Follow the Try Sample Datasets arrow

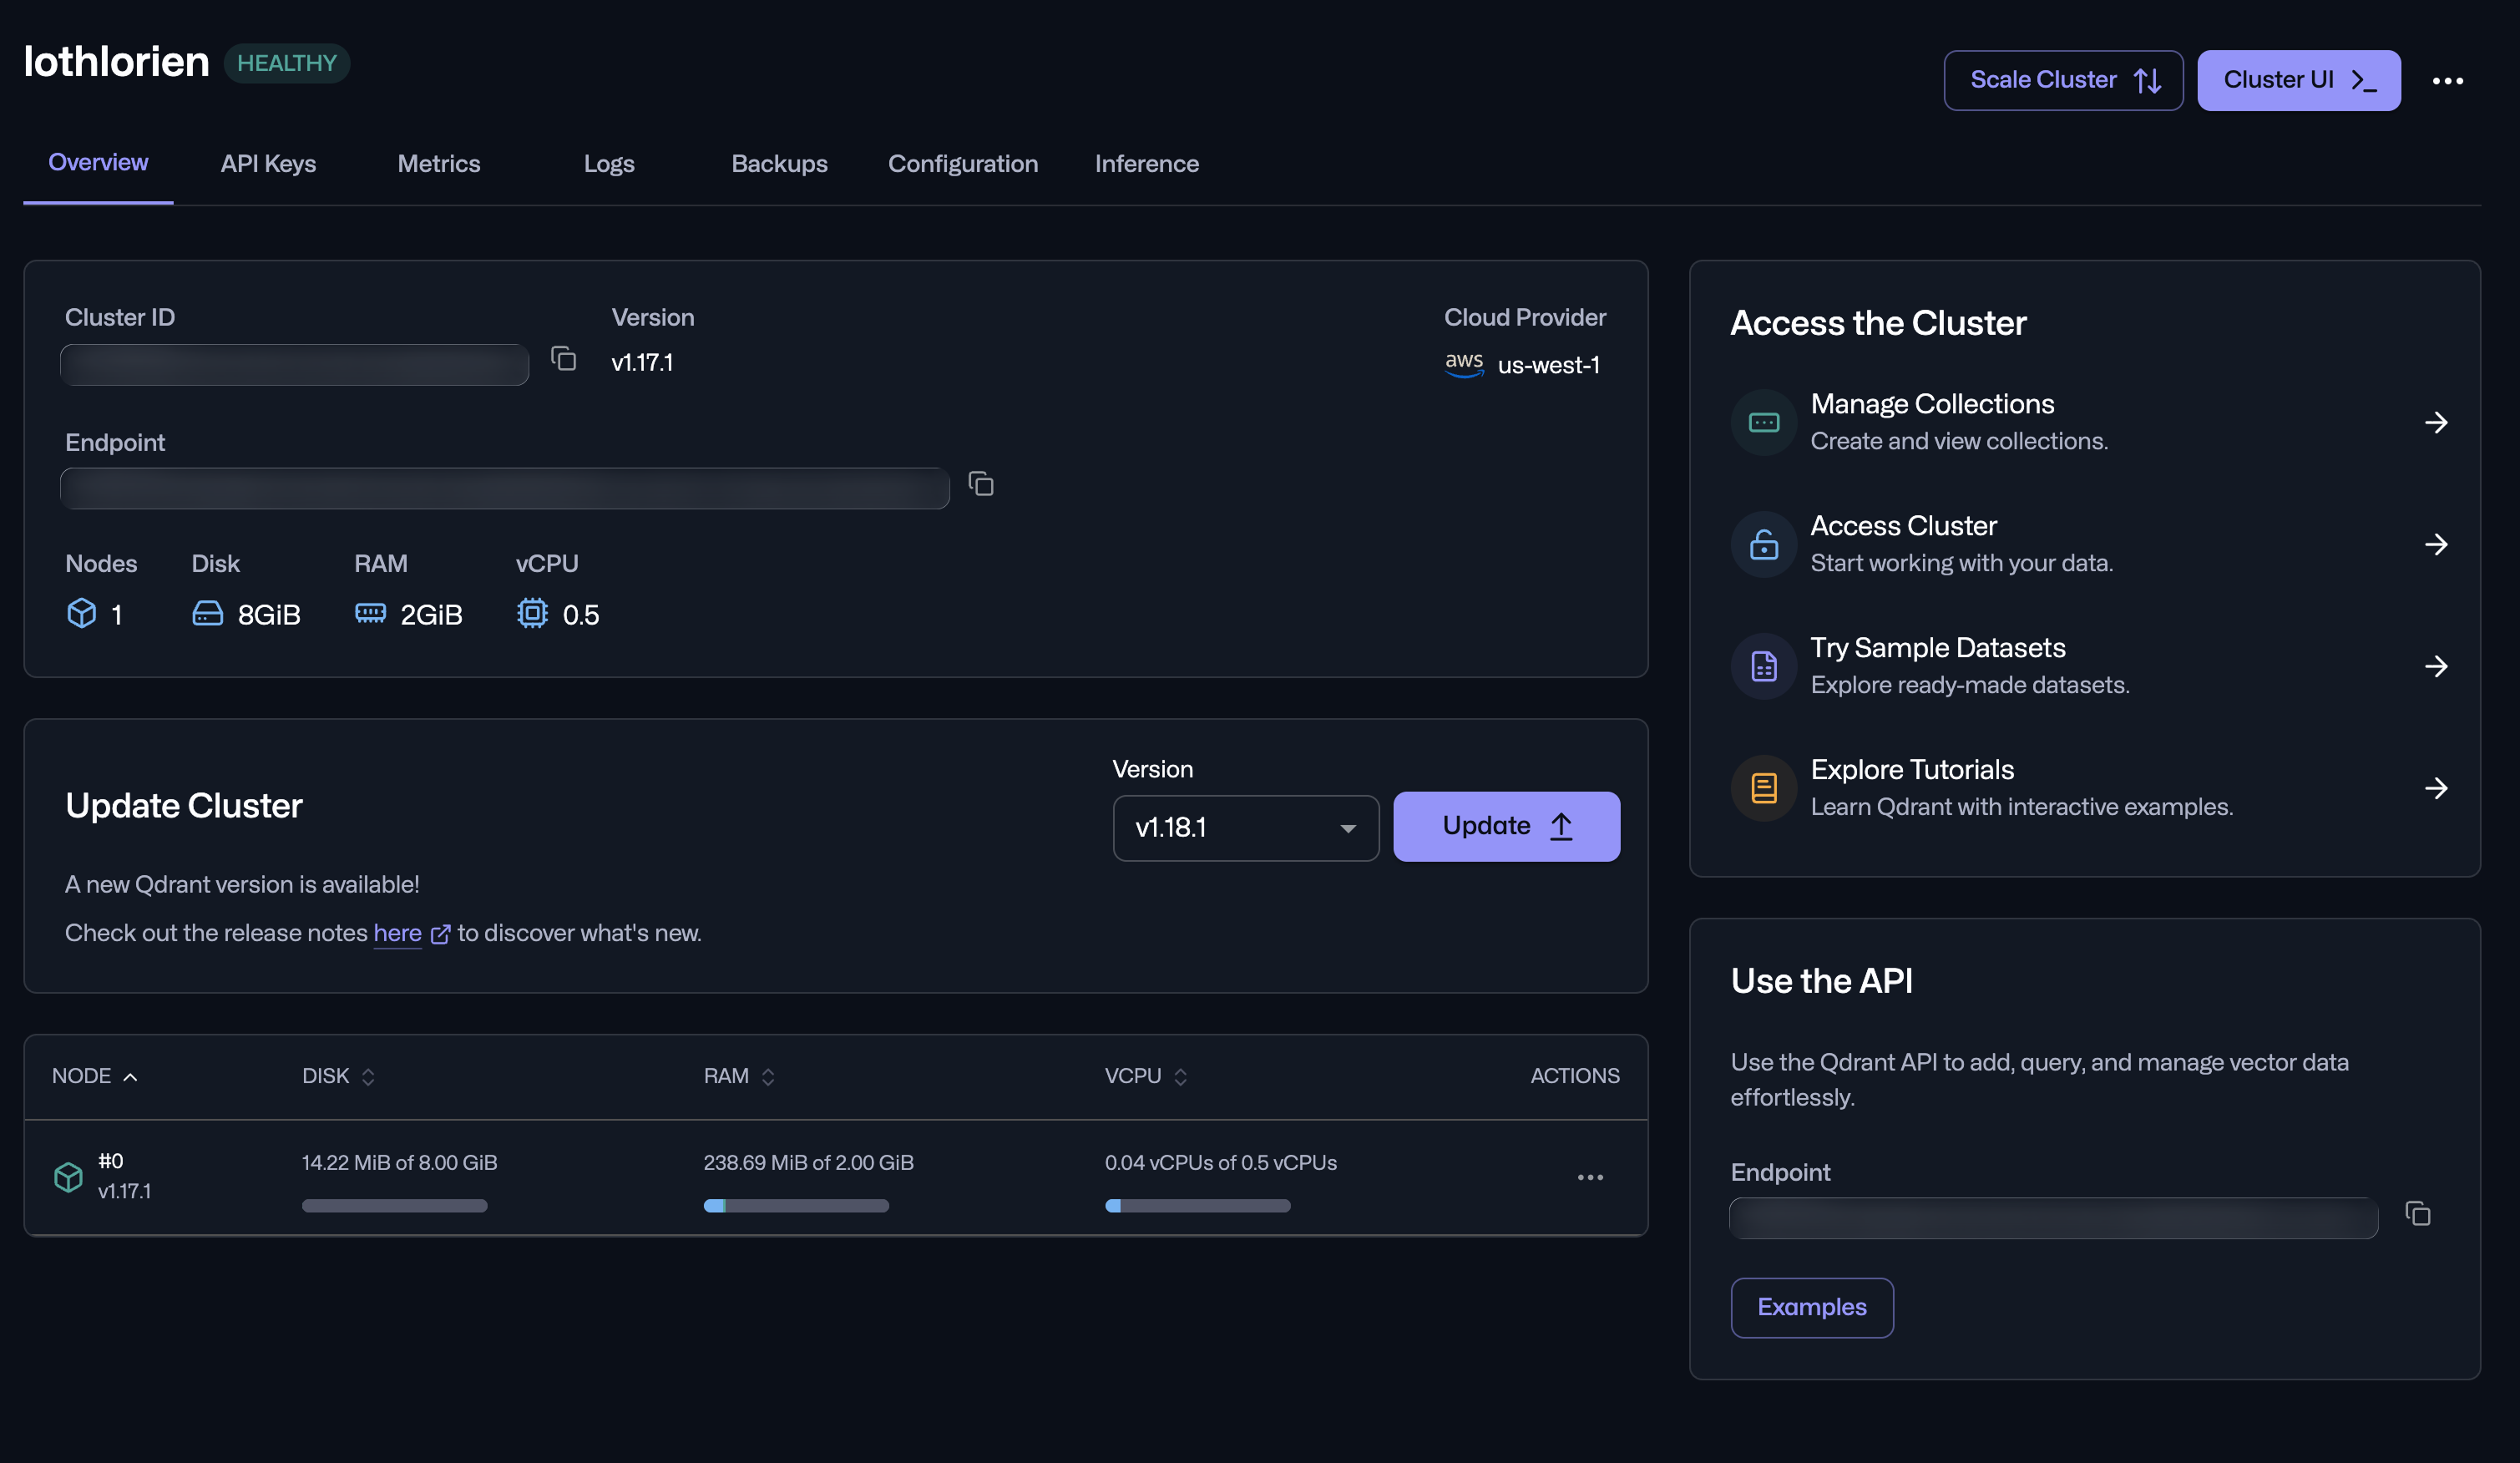tap(2436, 667)
